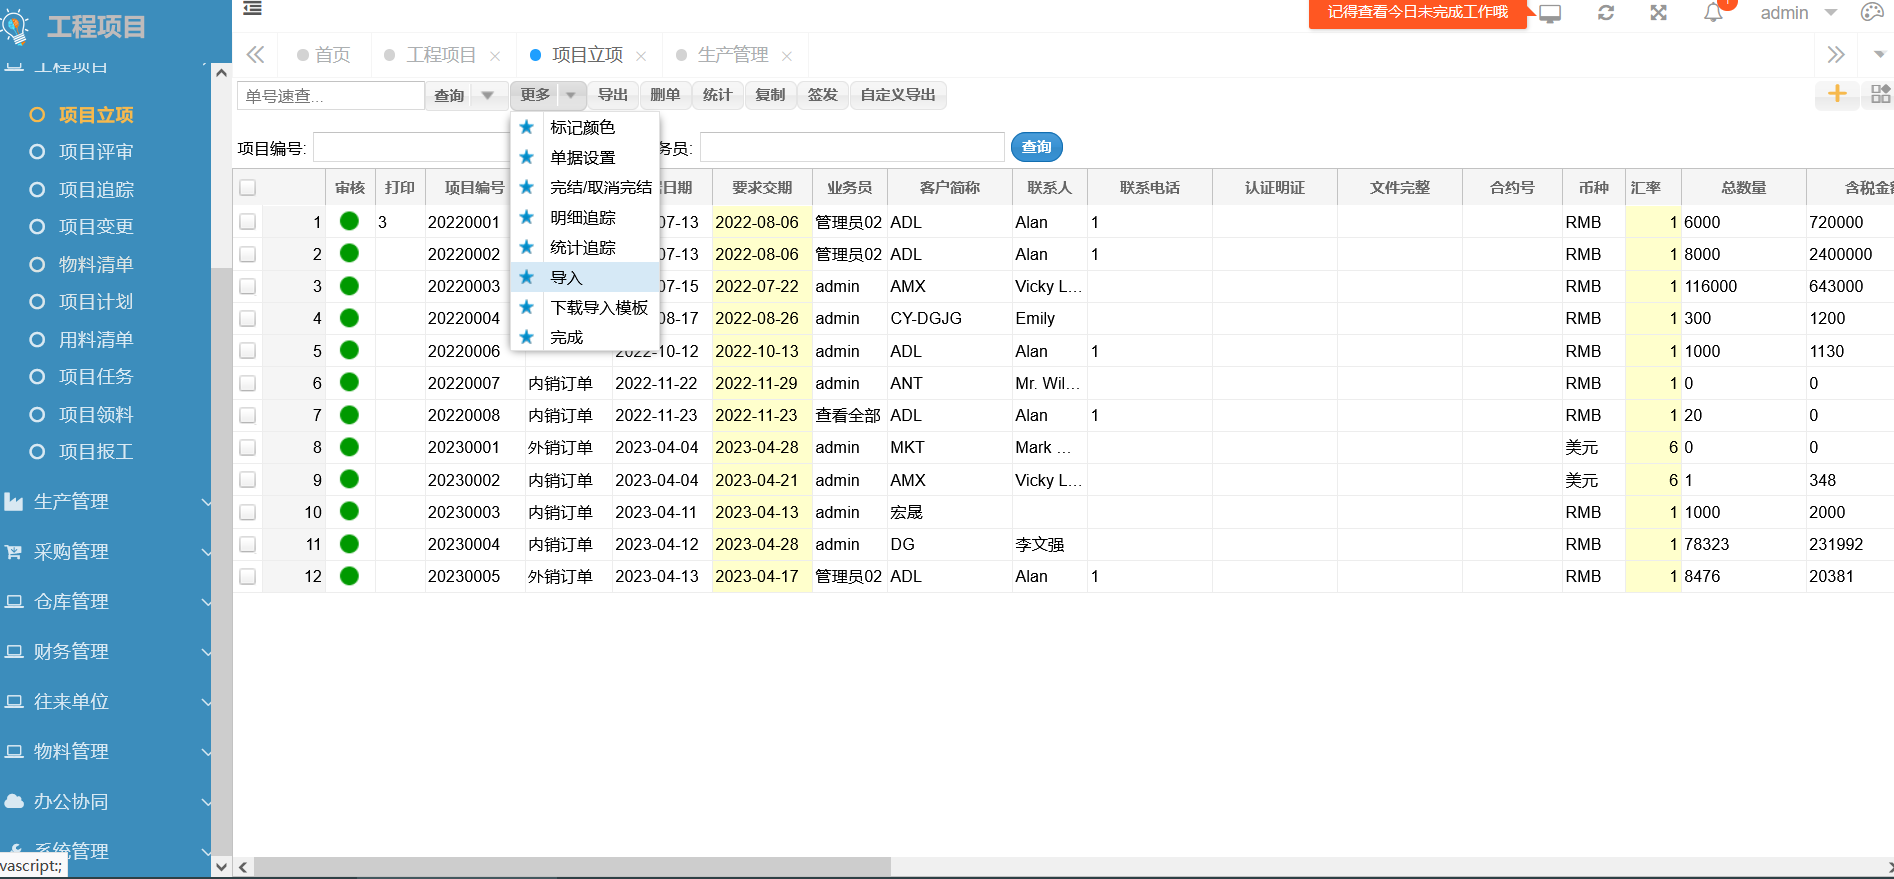Toggle fullscreen with the expand icon

[x=1659, y=13]
